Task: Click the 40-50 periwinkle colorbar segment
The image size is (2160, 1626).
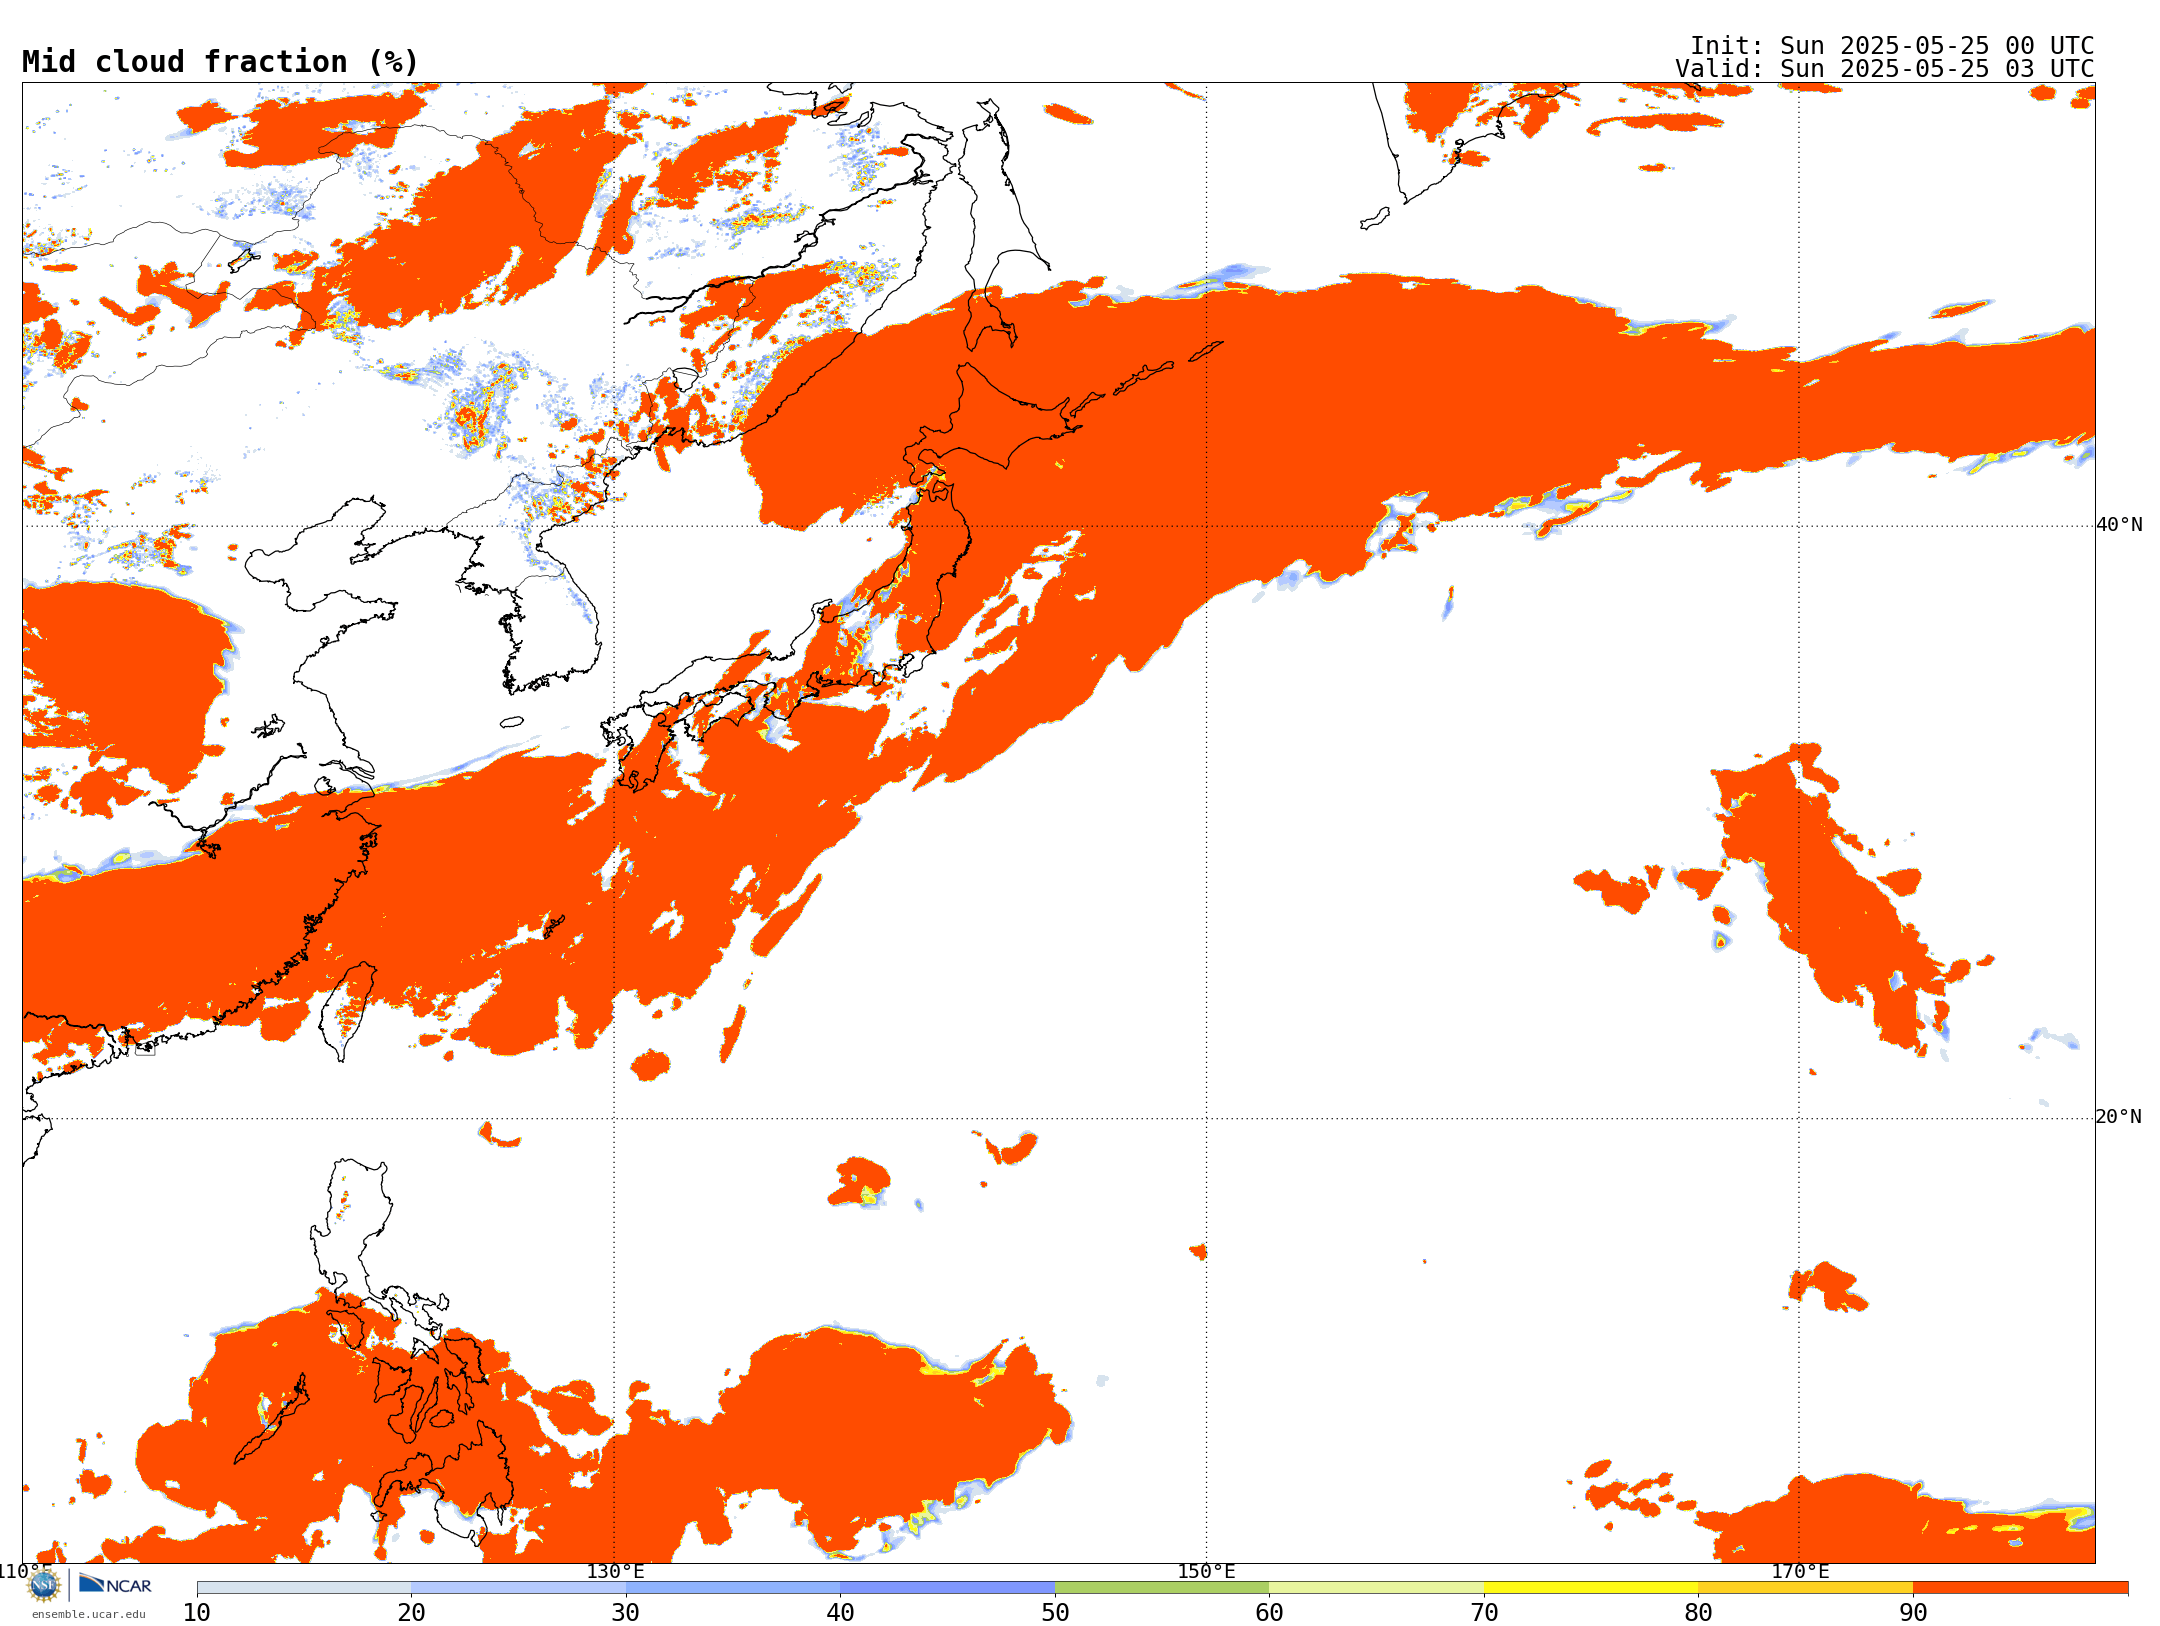Action: tap(947, 1588)
